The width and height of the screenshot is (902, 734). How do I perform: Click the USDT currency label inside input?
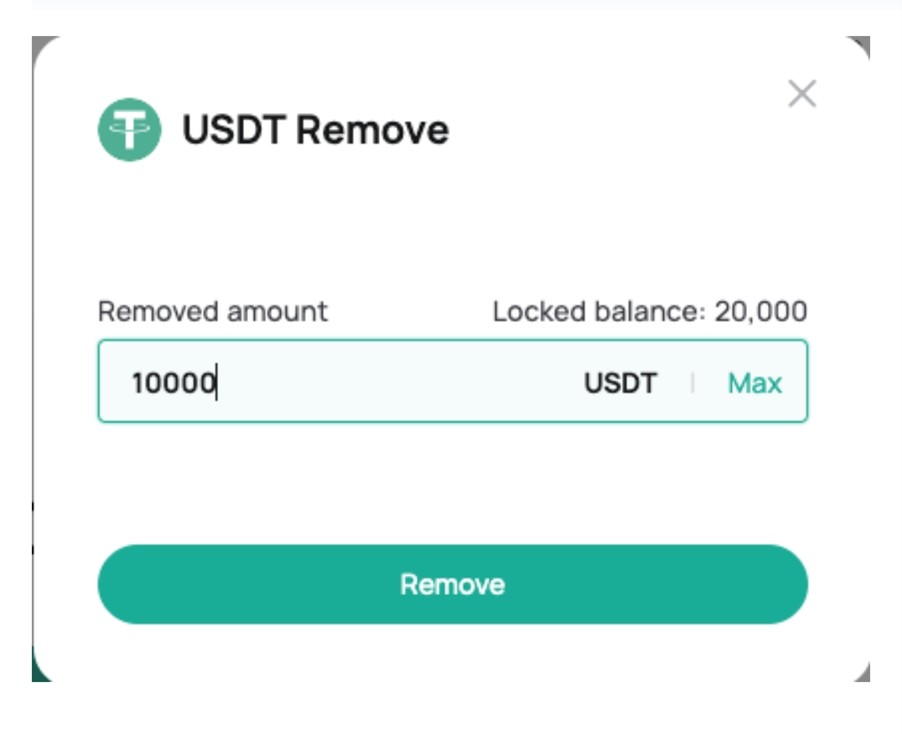pyautogui.click(x=620, y=383)
